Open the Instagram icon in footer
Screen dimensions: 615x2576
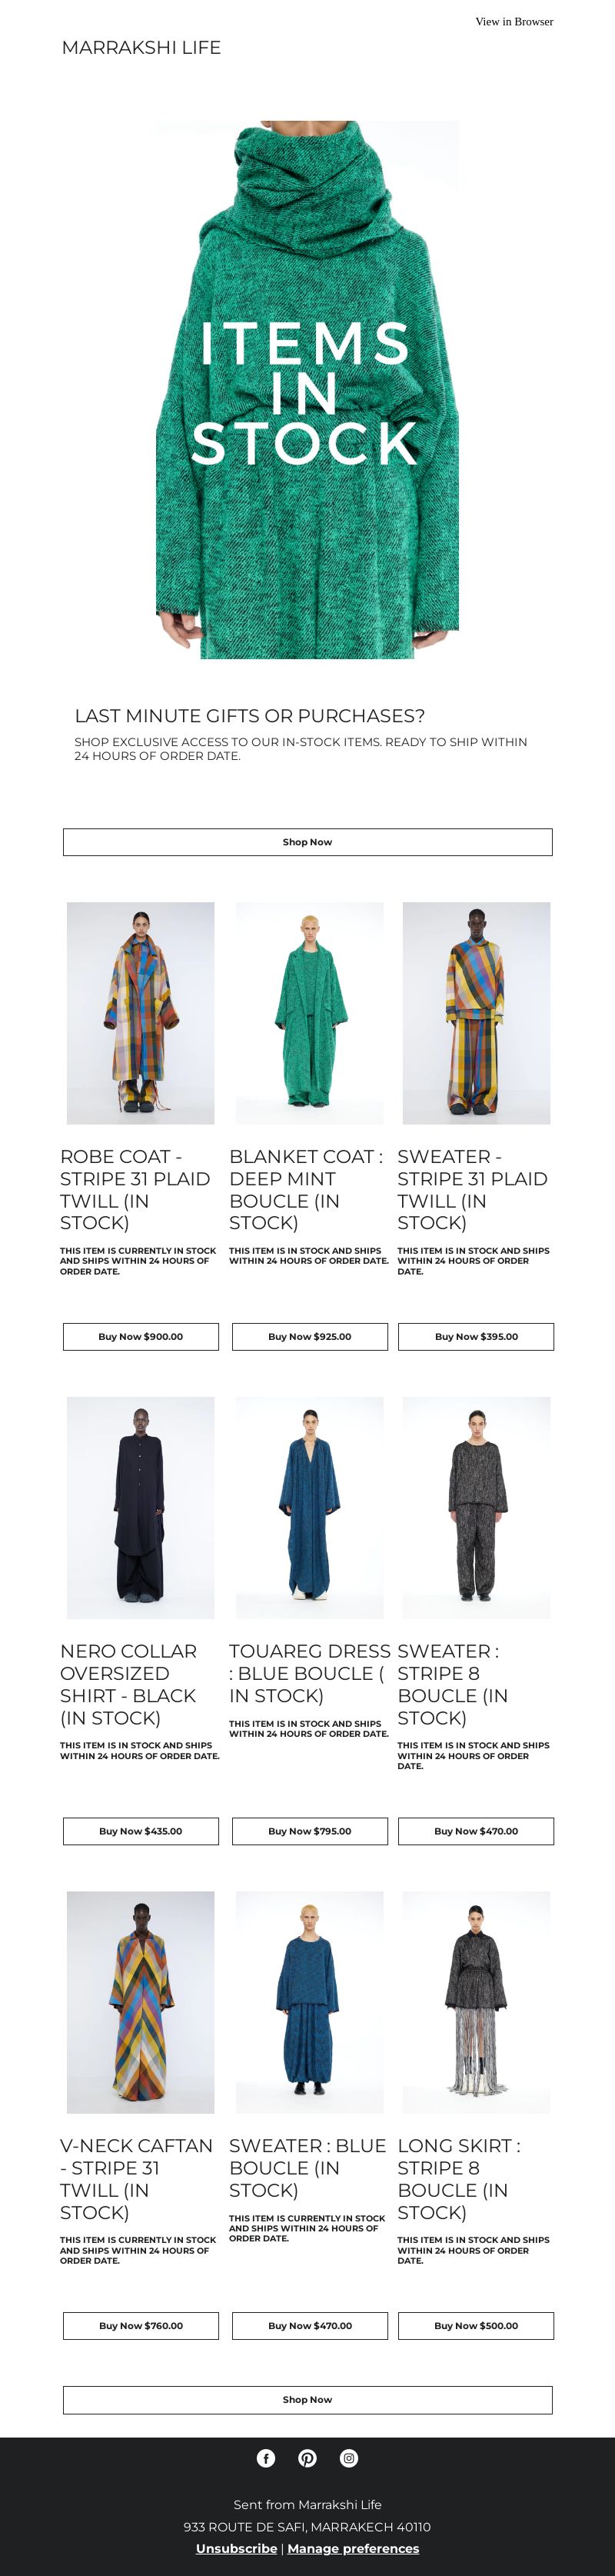pos(349,2458)
